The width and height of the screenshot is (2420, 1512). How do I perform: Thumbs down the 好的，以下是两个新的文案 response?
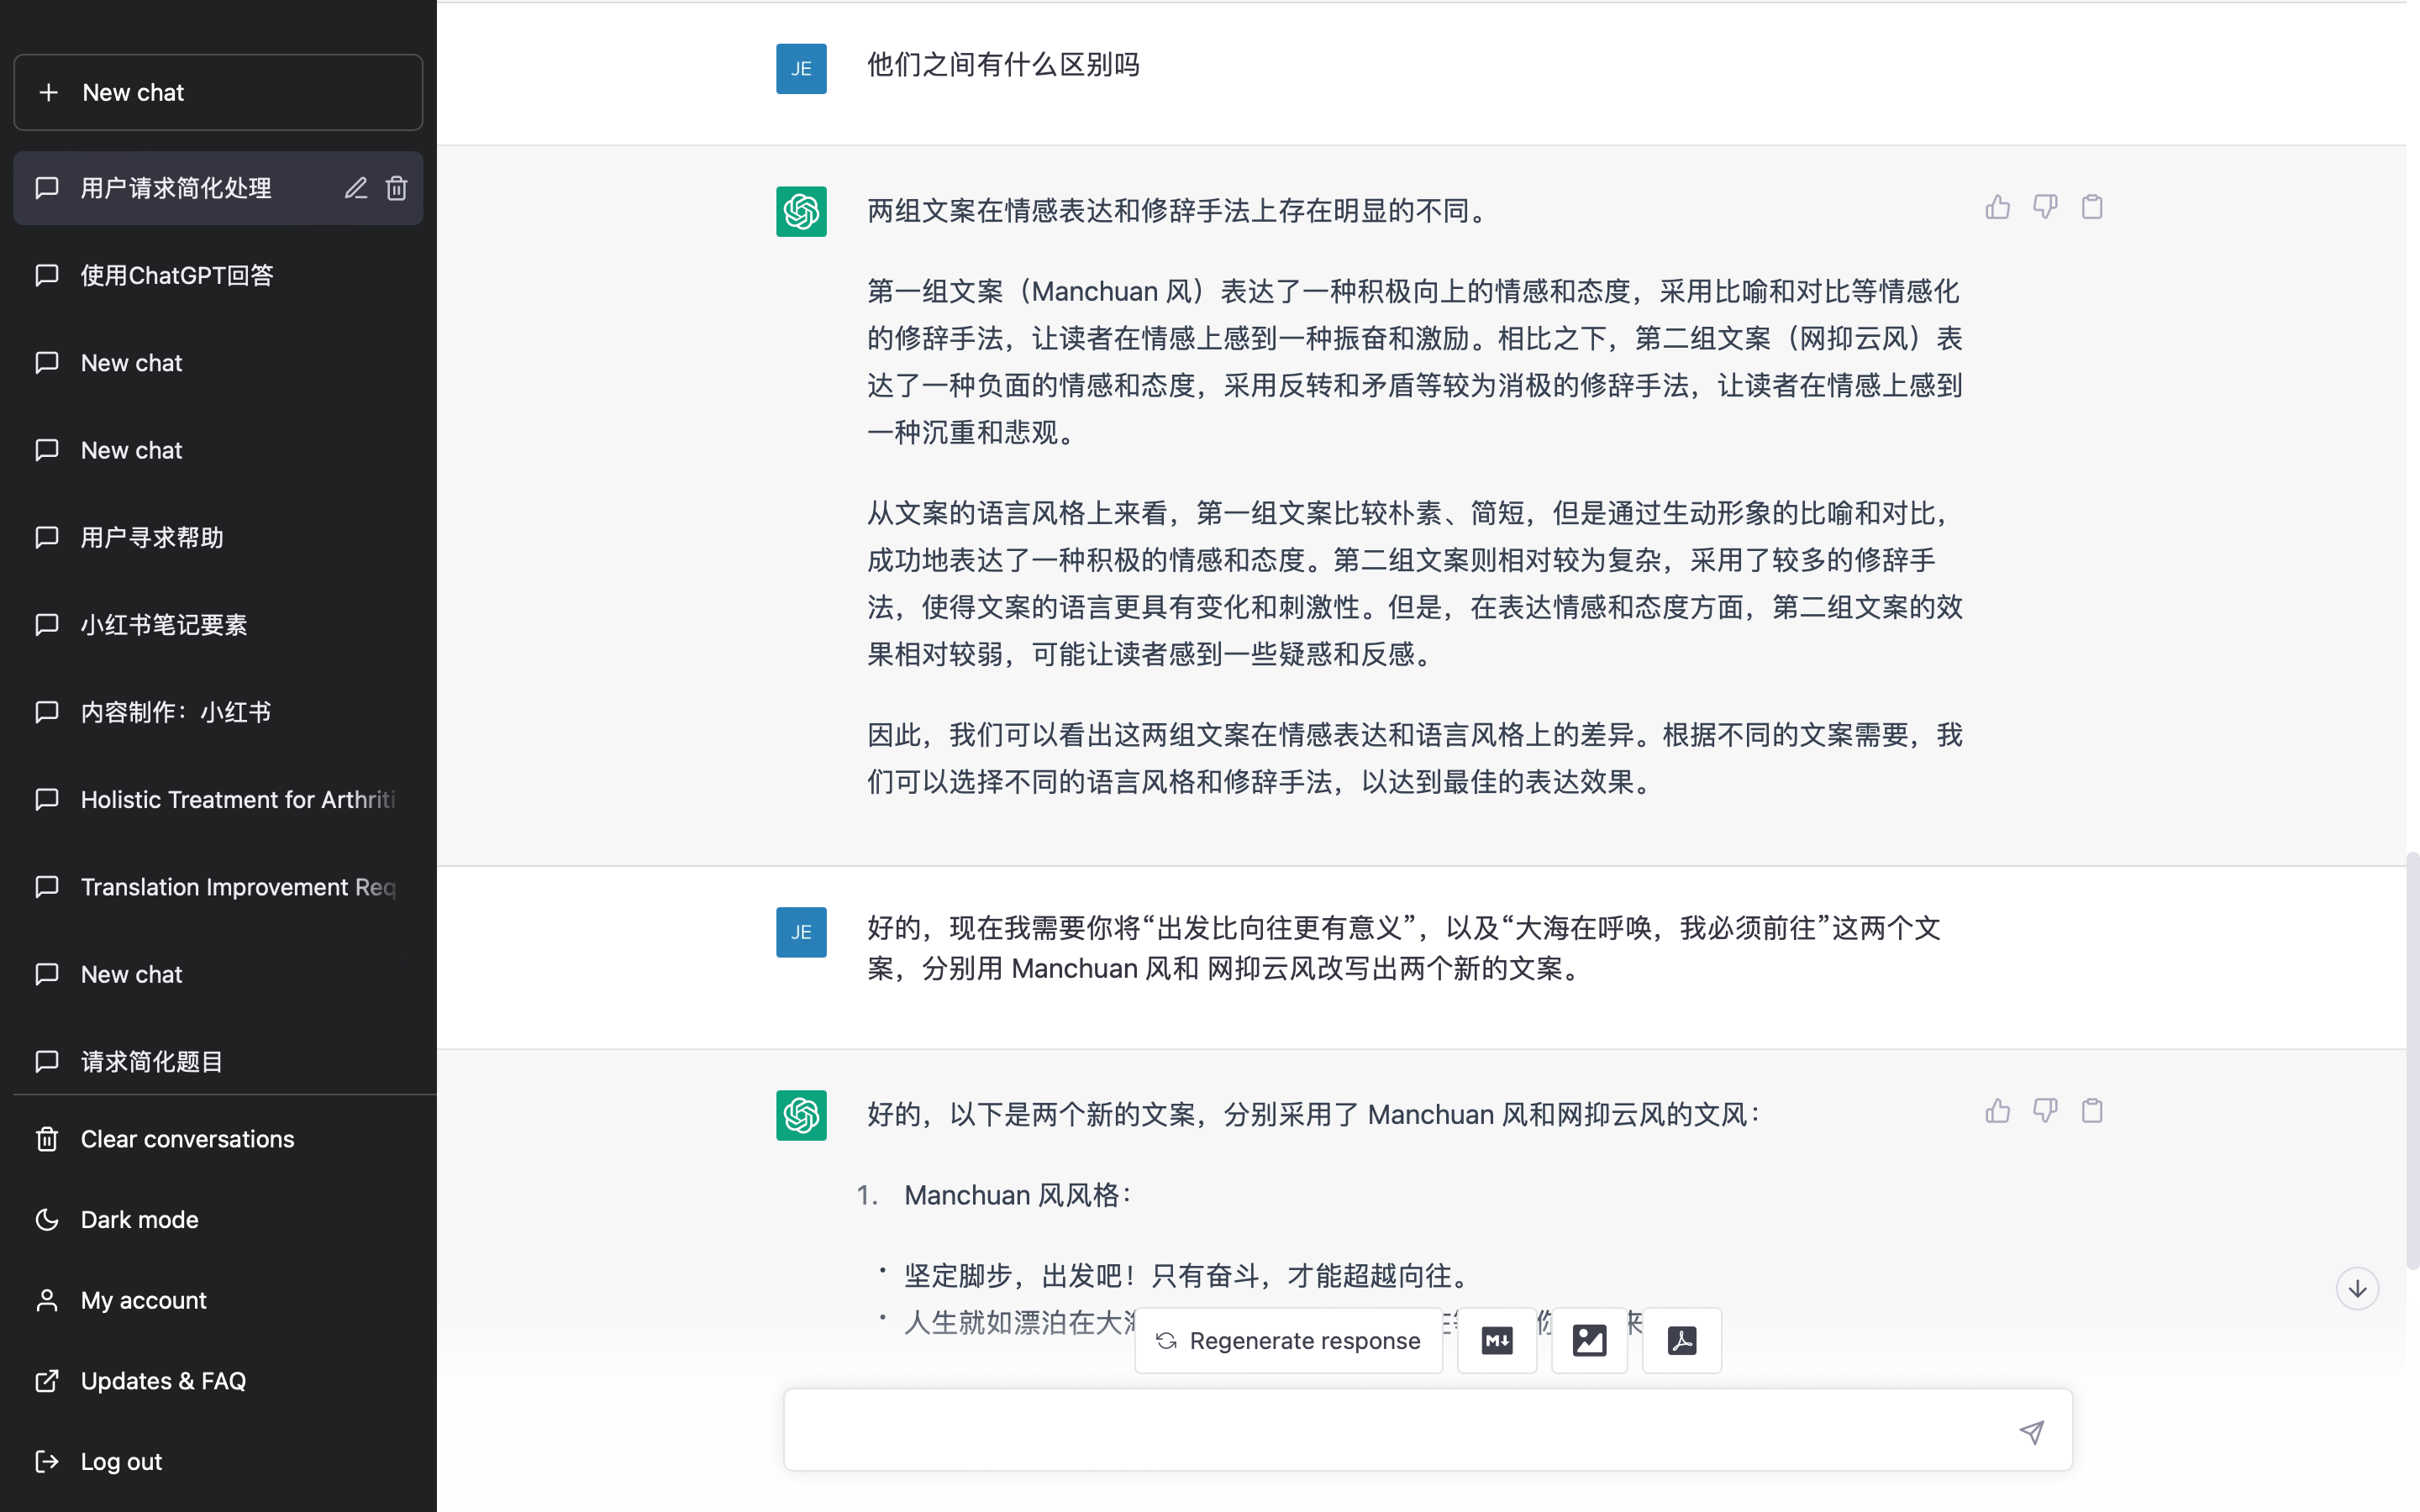tap(2045, 1111)
